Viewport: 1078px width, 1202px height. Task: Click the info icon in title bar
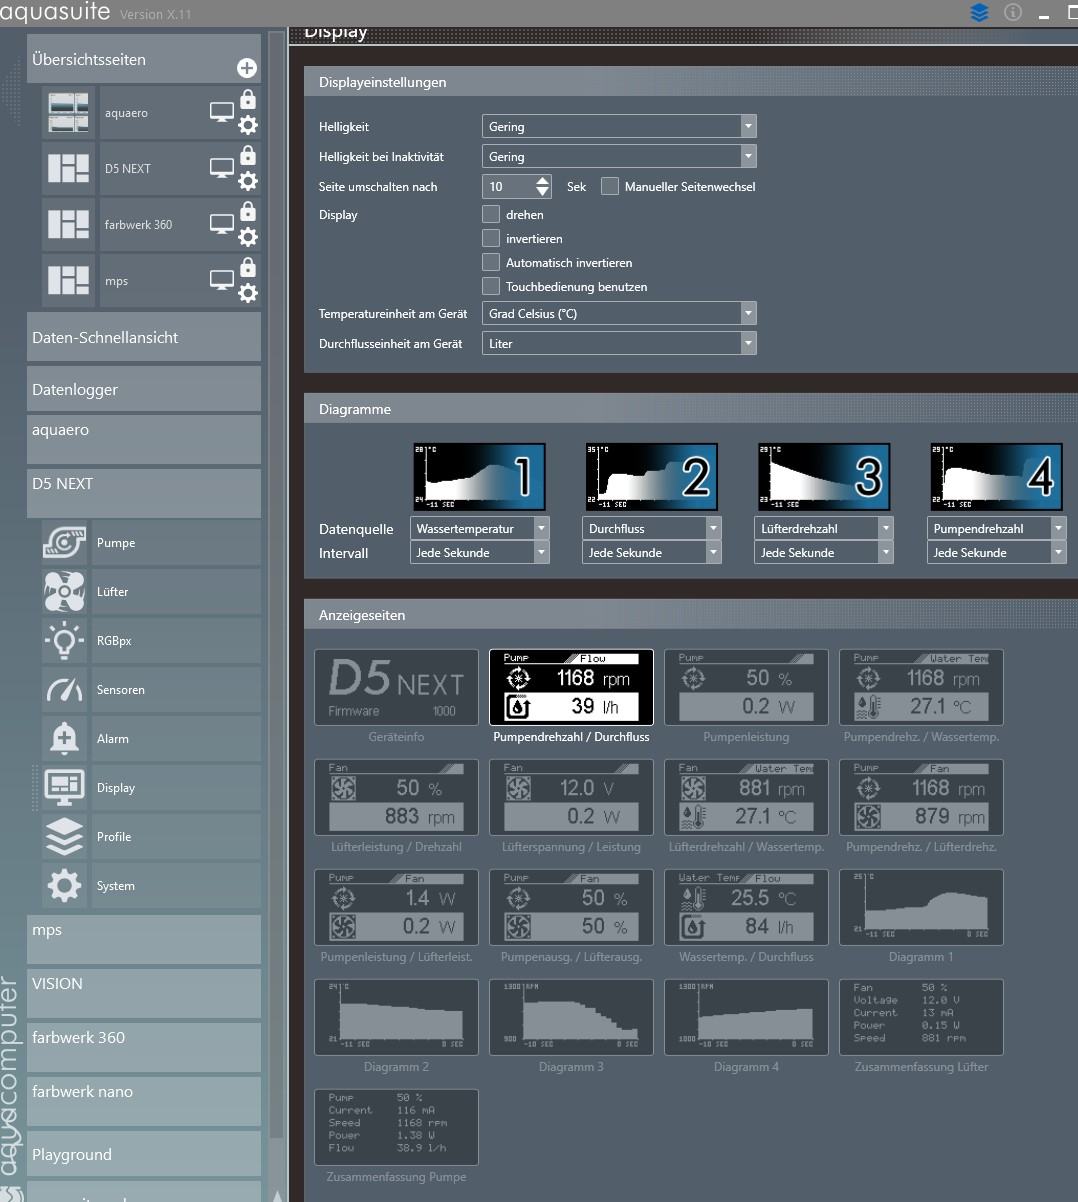click(1013, 13)
